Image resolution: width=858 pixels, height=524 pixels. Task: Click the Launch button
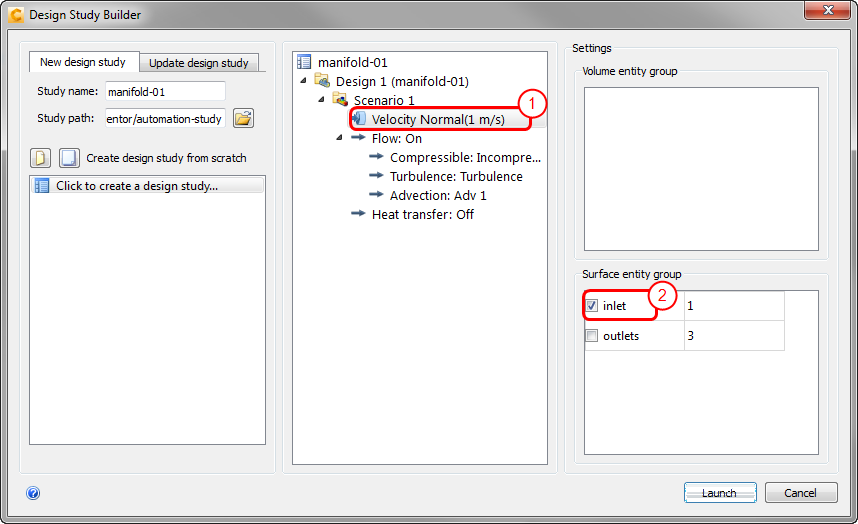tap(720, 493)
